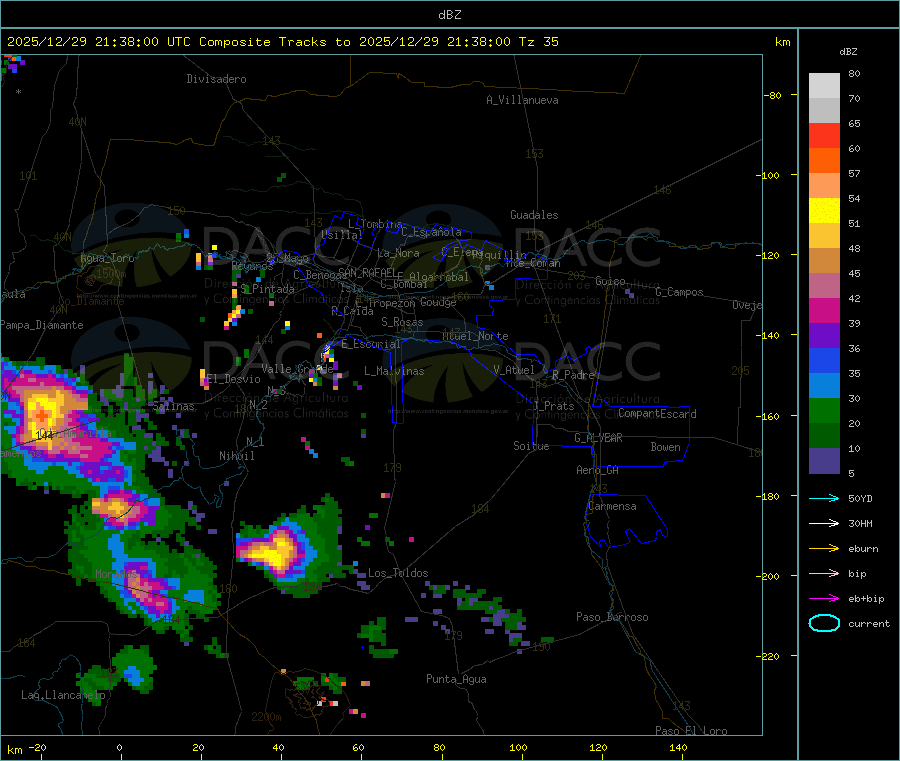Click the Lag.Llancanelo map label
The width and height of the screenshot is (900, 761).
point(63,695)
